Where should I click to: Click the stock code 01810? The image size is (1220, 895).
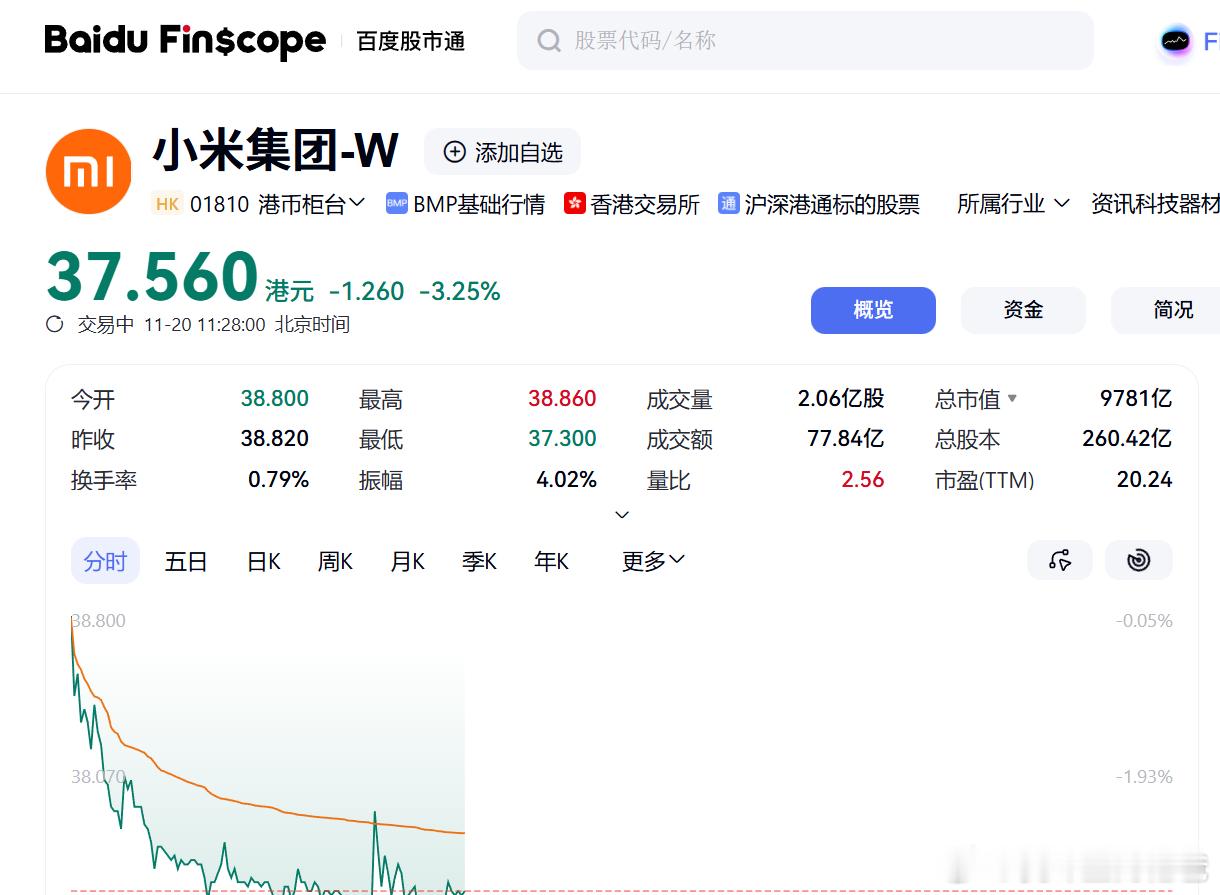click(219, 204)
